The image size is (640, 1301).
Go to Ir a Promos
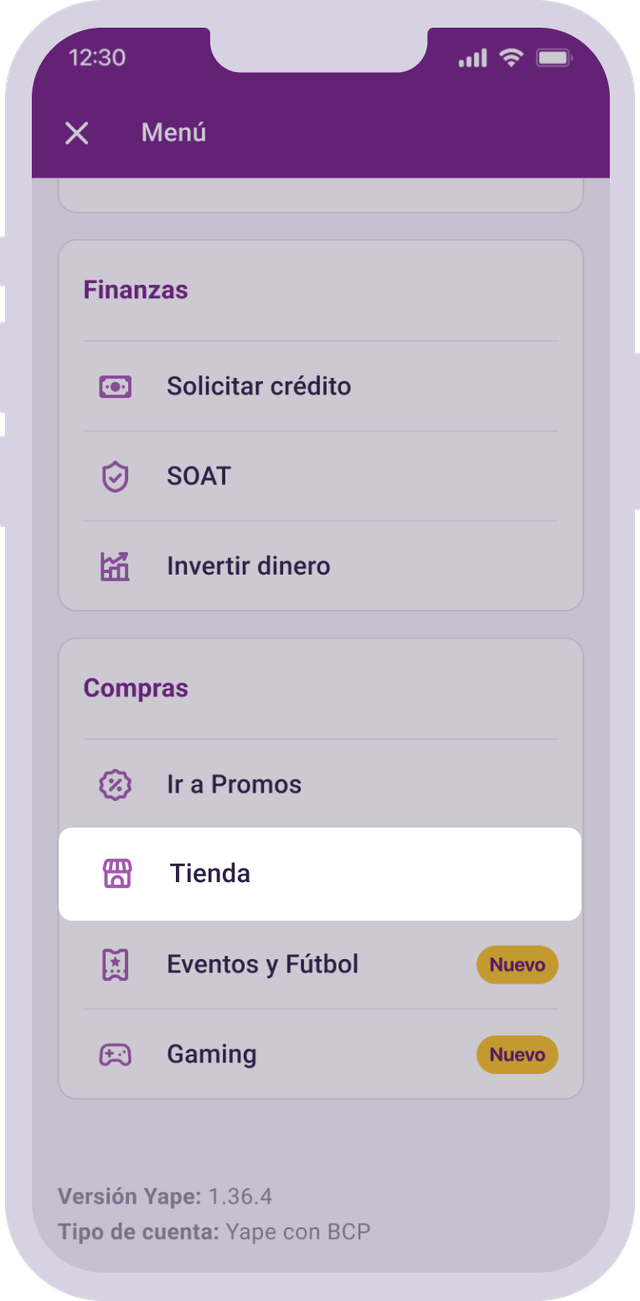click(320, 785)
